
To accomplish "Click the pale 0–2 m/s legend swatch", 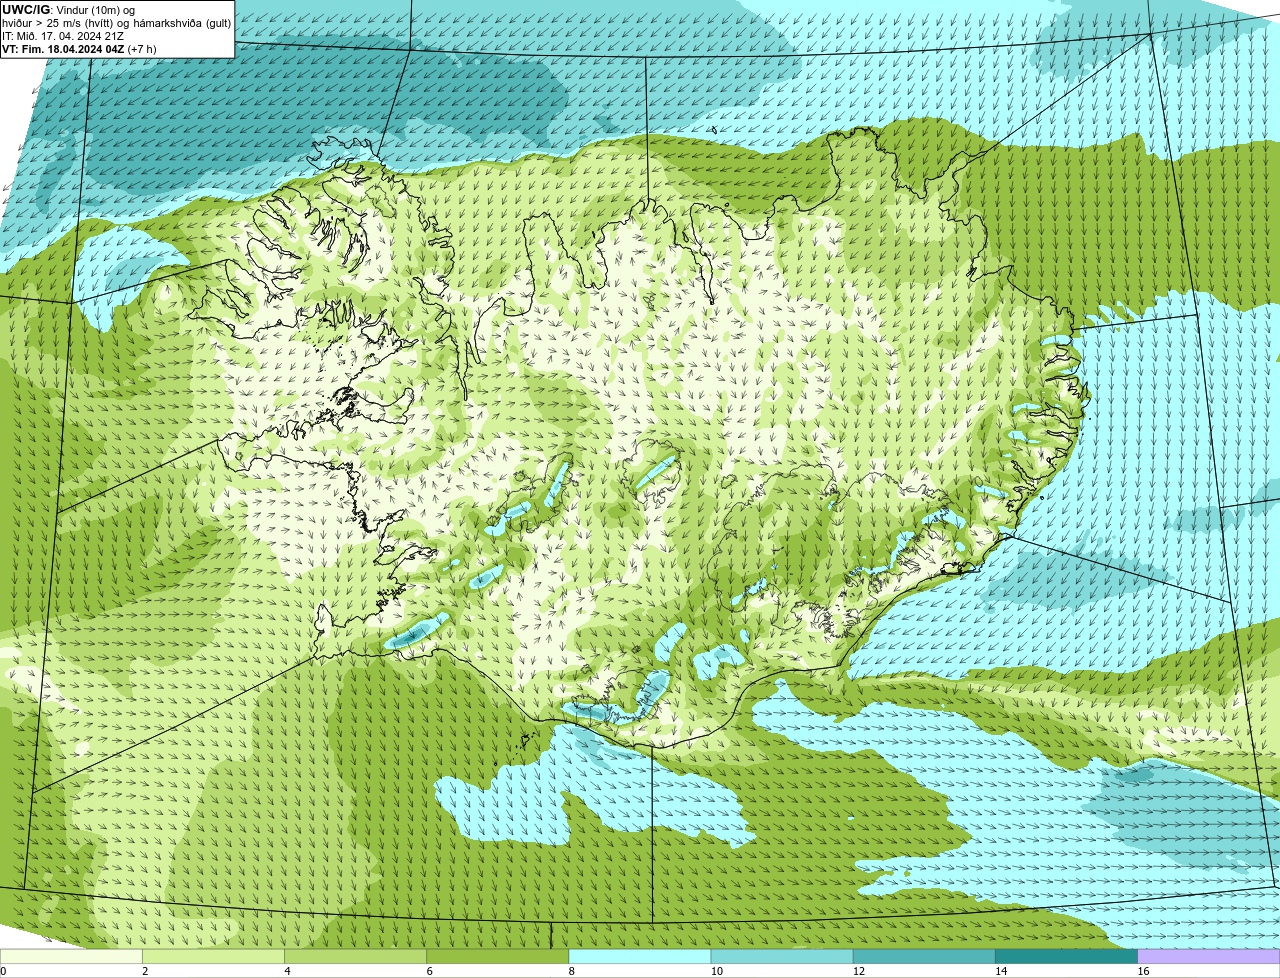I will [72, 956].
